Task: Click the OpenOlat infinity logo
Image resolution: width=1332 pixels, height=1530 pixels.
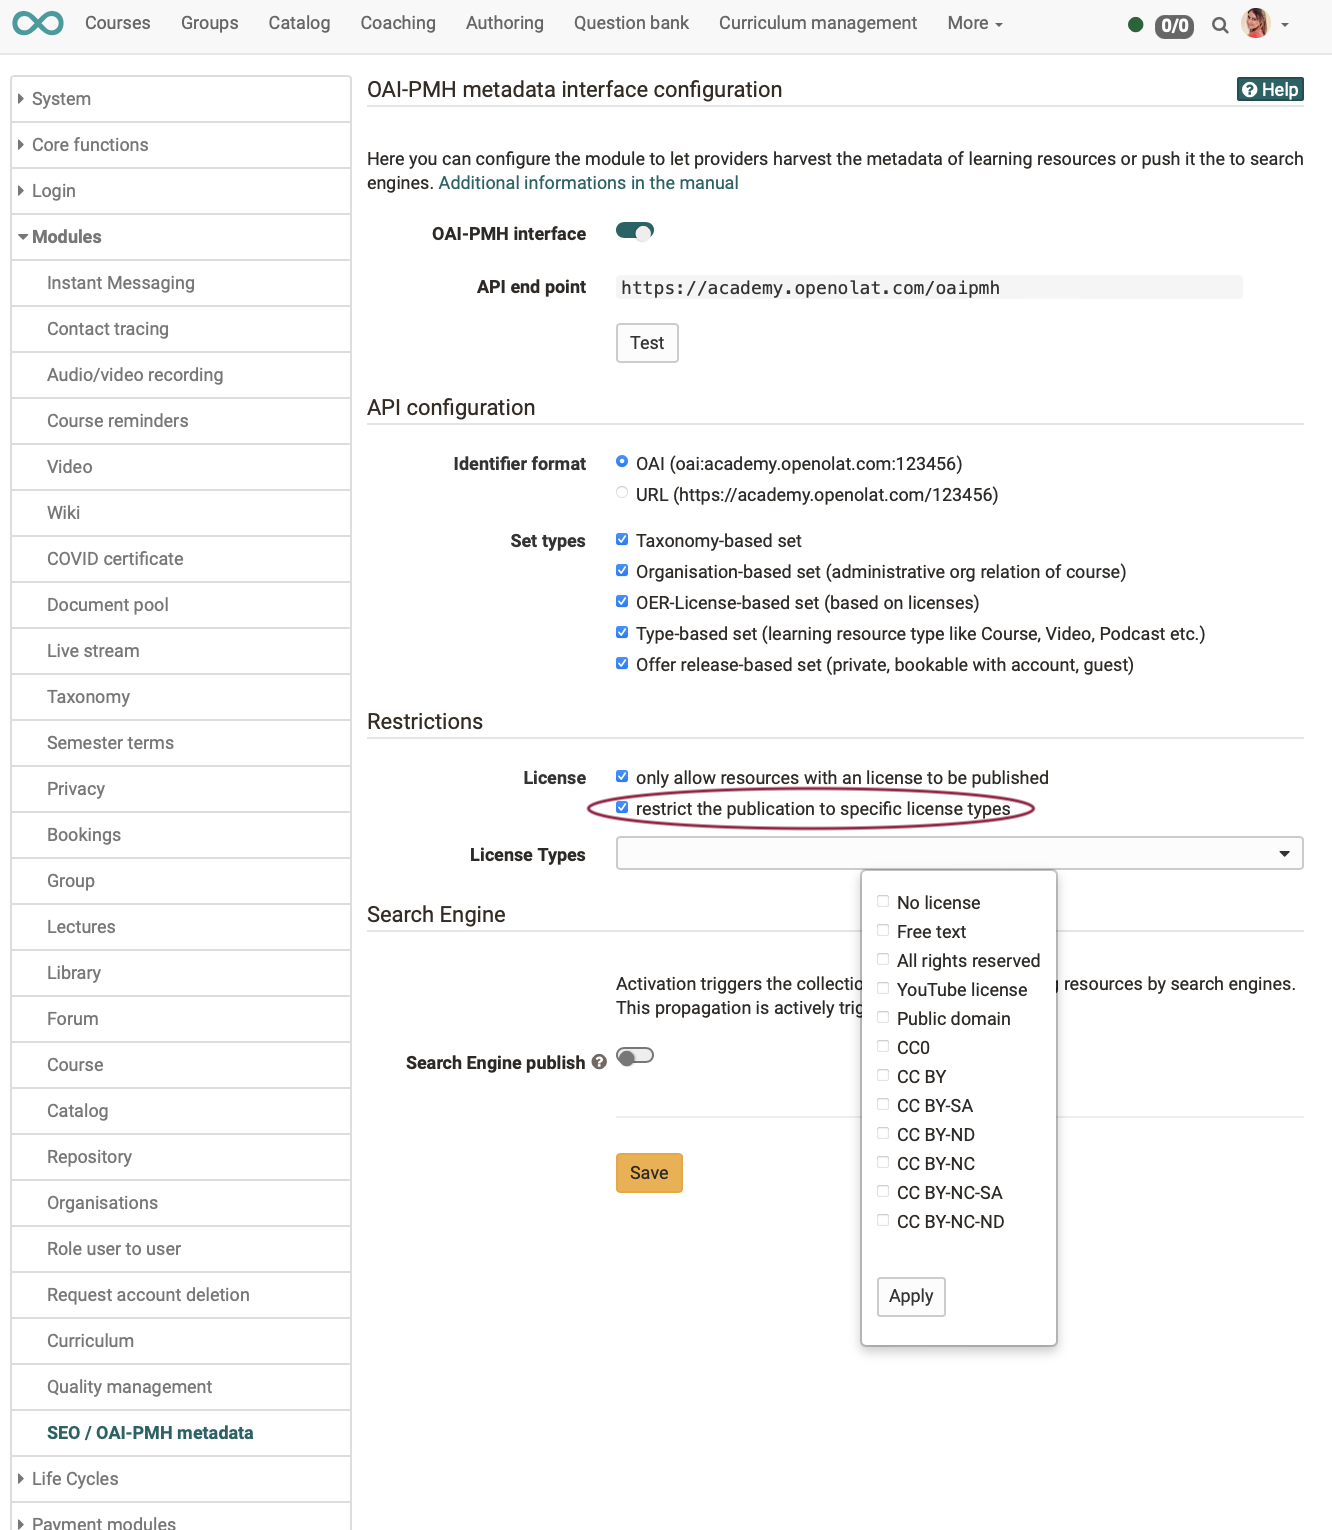Action: tap(37, 22)
